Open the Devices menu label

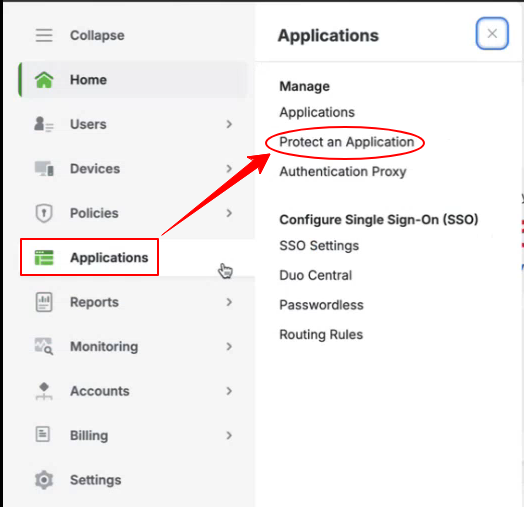(95, 168)
